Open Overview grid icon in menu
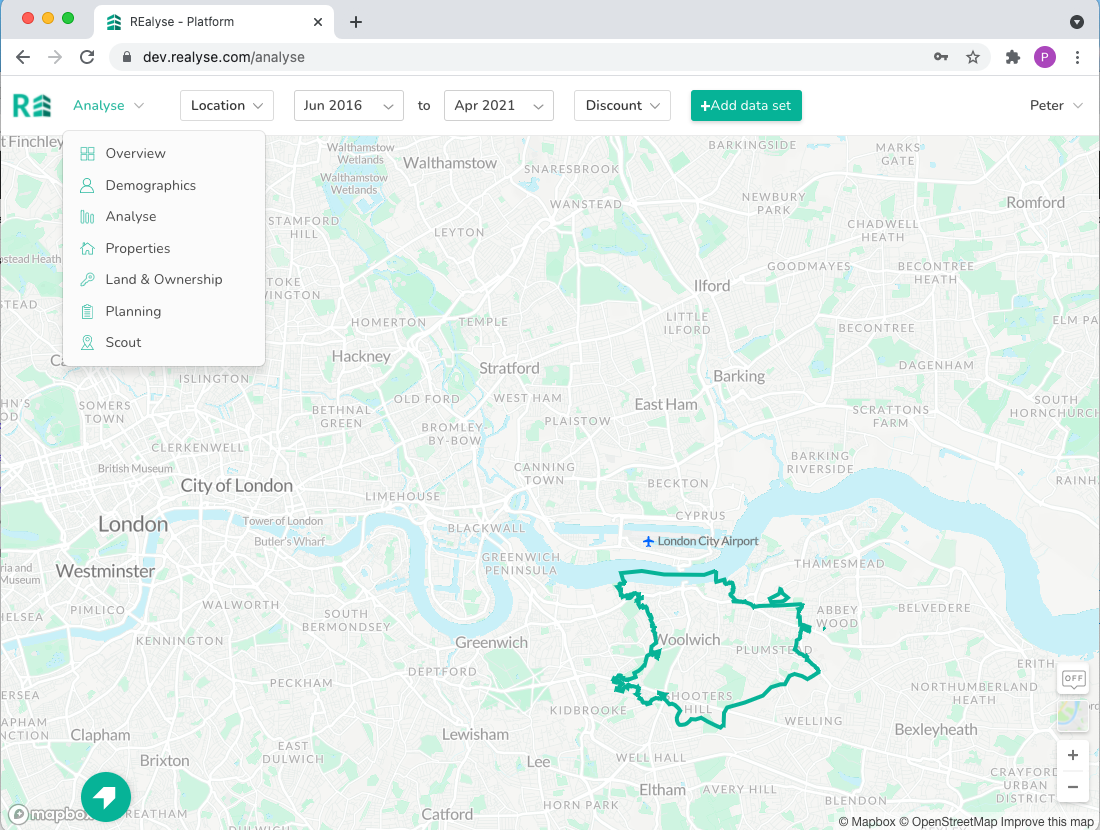This screenshot has height=830, width=1100. (x=87, y=154)
